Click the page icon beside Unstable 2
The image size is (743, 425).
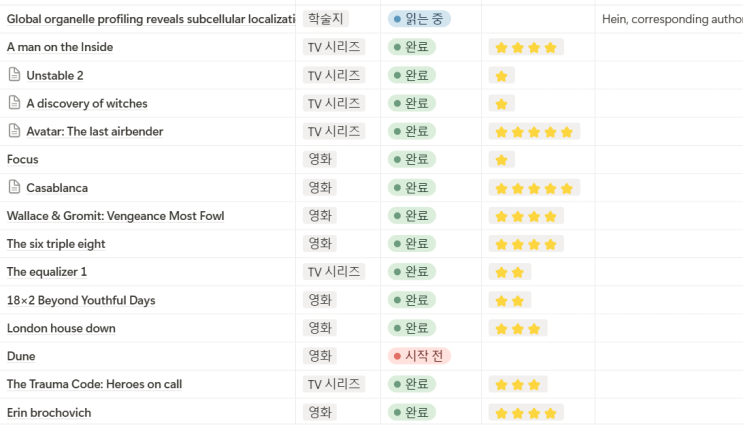click(14, 75)
